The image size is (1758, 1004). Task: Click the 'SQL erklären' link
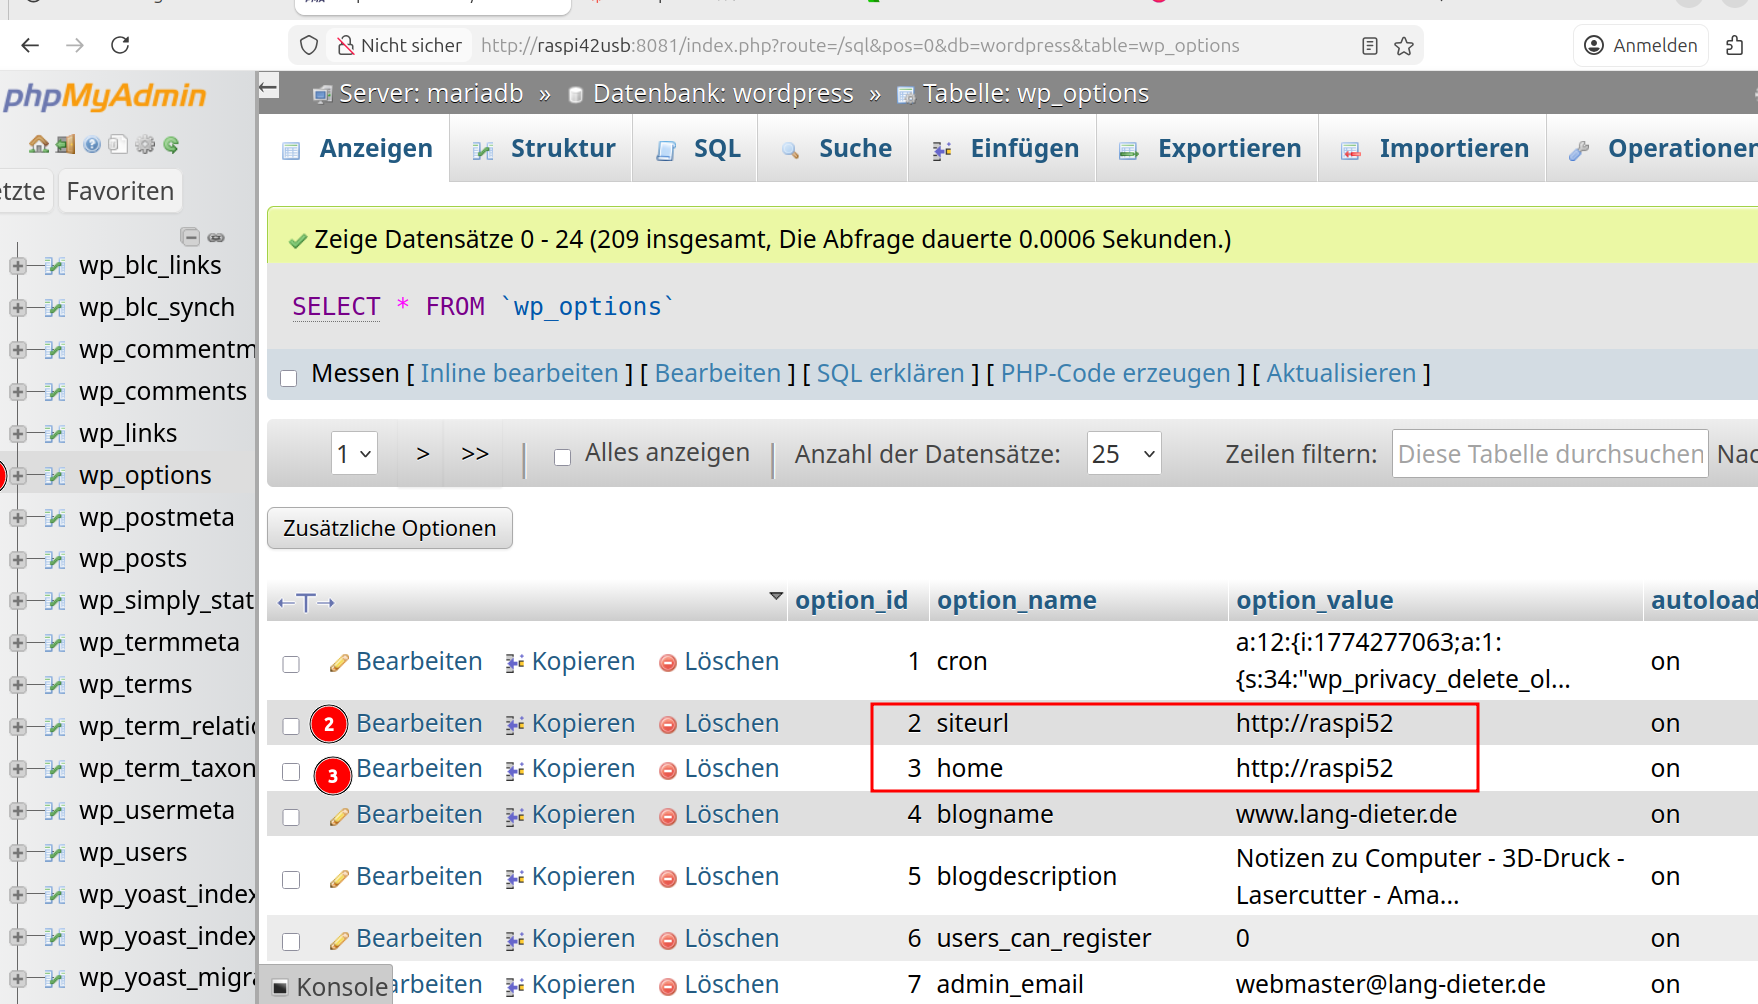click(890, 374)
